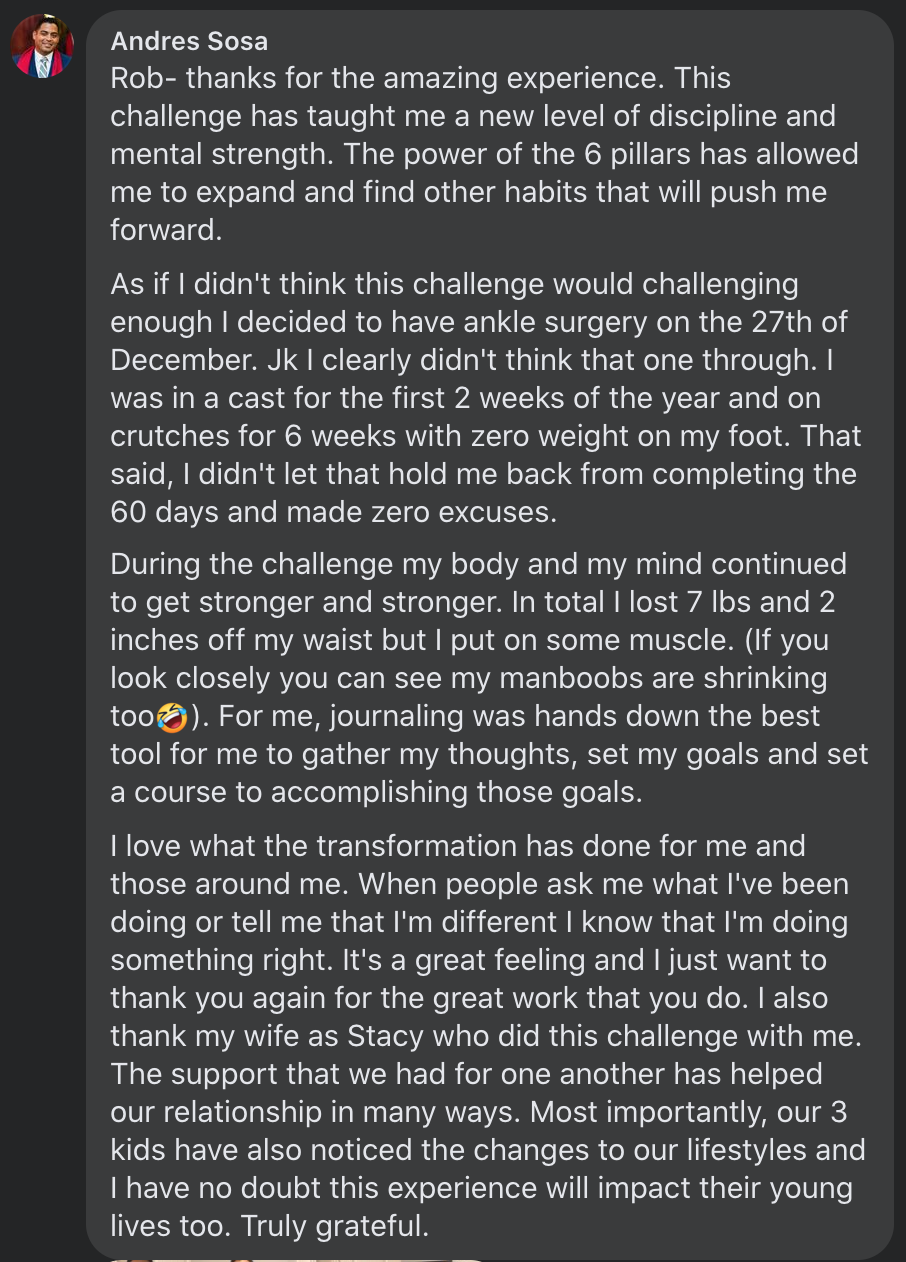Click the phrase '60 days and made zero excuses'
Screen dimensions: 906x1262
[332, 512]
